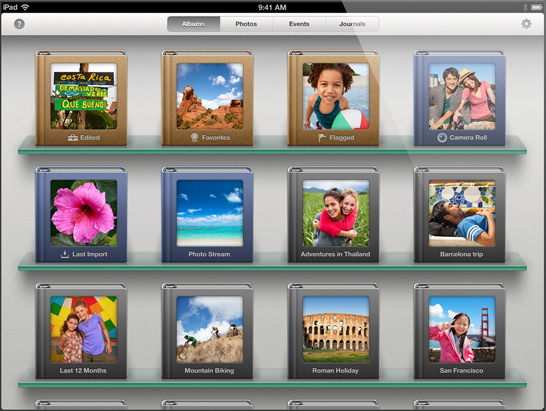Open the San Francisco album
546x411 pixels.
460,331
